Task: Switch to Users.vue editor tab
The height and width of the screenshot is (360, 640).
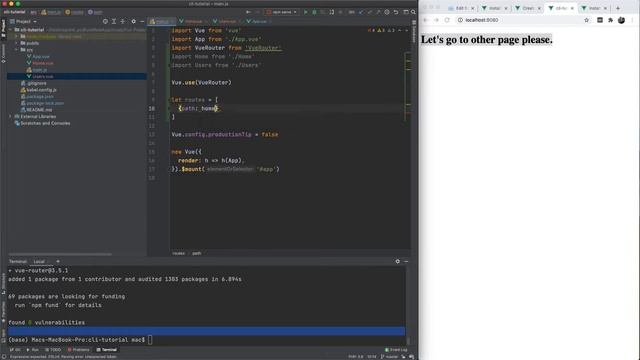Action: pos(227,21)
